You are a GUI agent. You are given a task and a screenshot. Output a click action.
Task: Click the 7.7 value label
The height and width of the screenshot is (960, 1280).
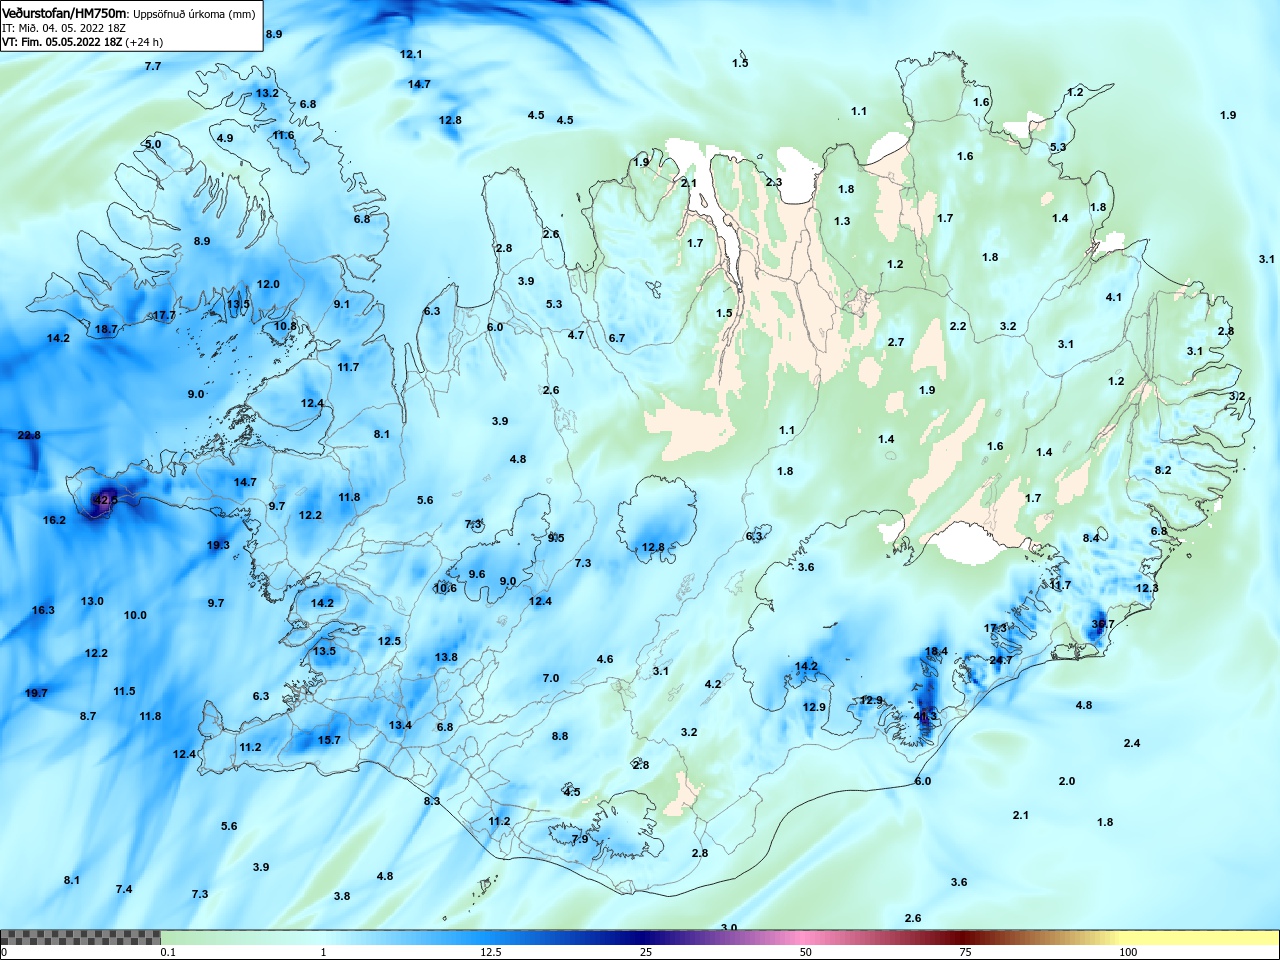153,66
